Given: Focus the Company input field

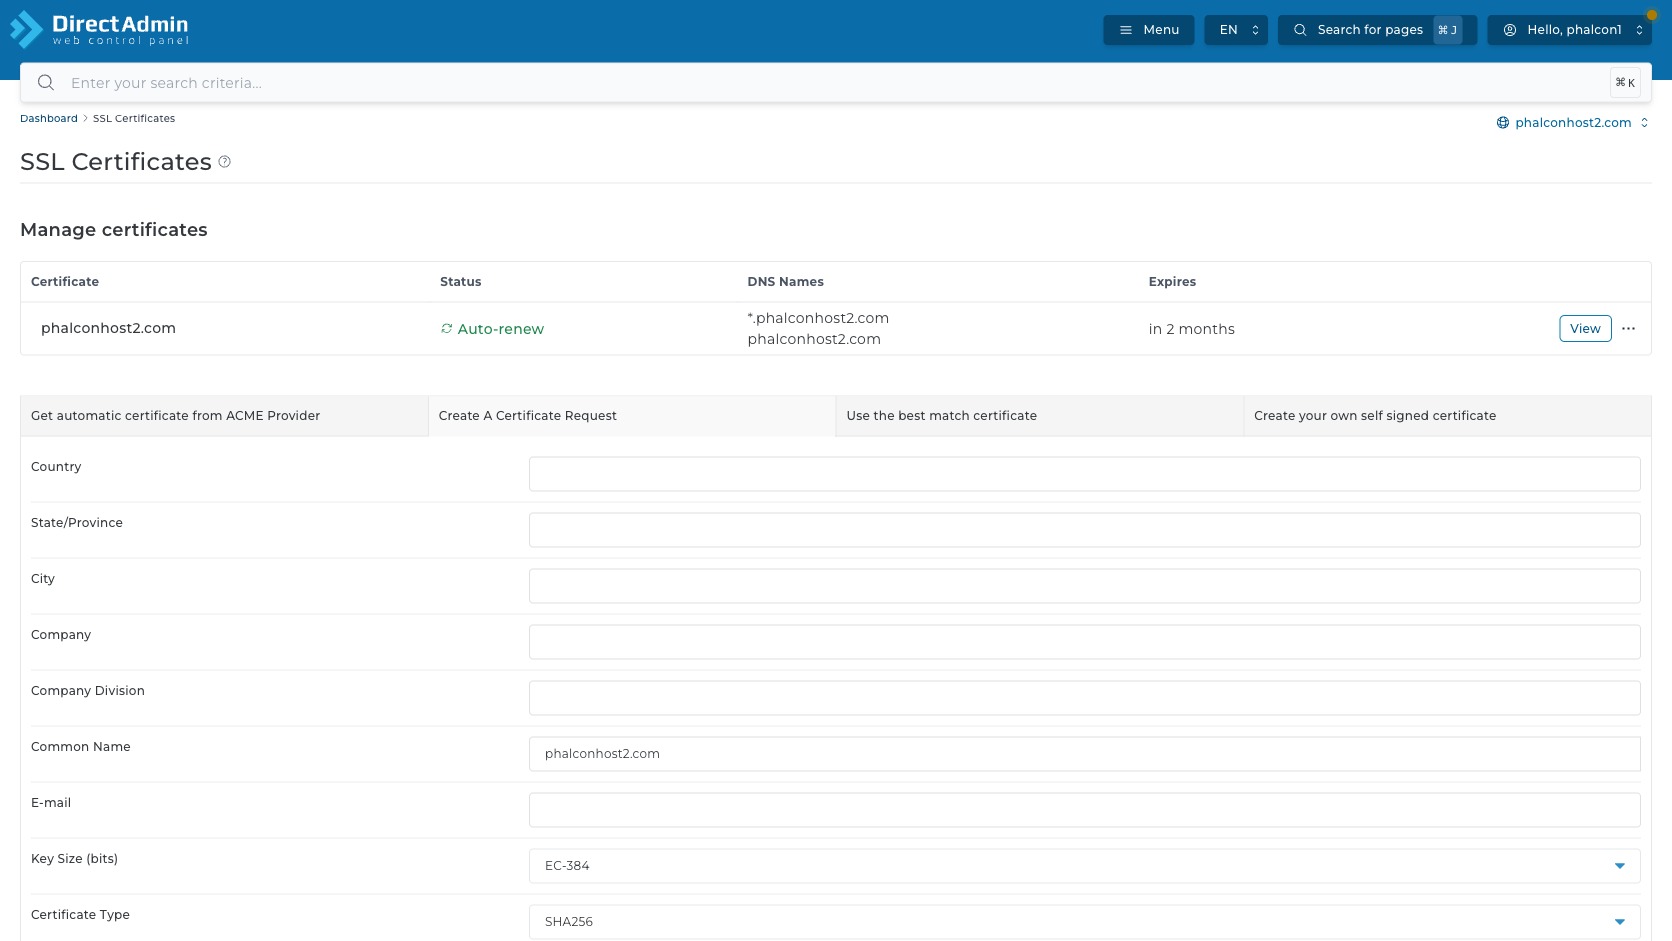Looking at the screenshot, I should (x=1084, y=642).
